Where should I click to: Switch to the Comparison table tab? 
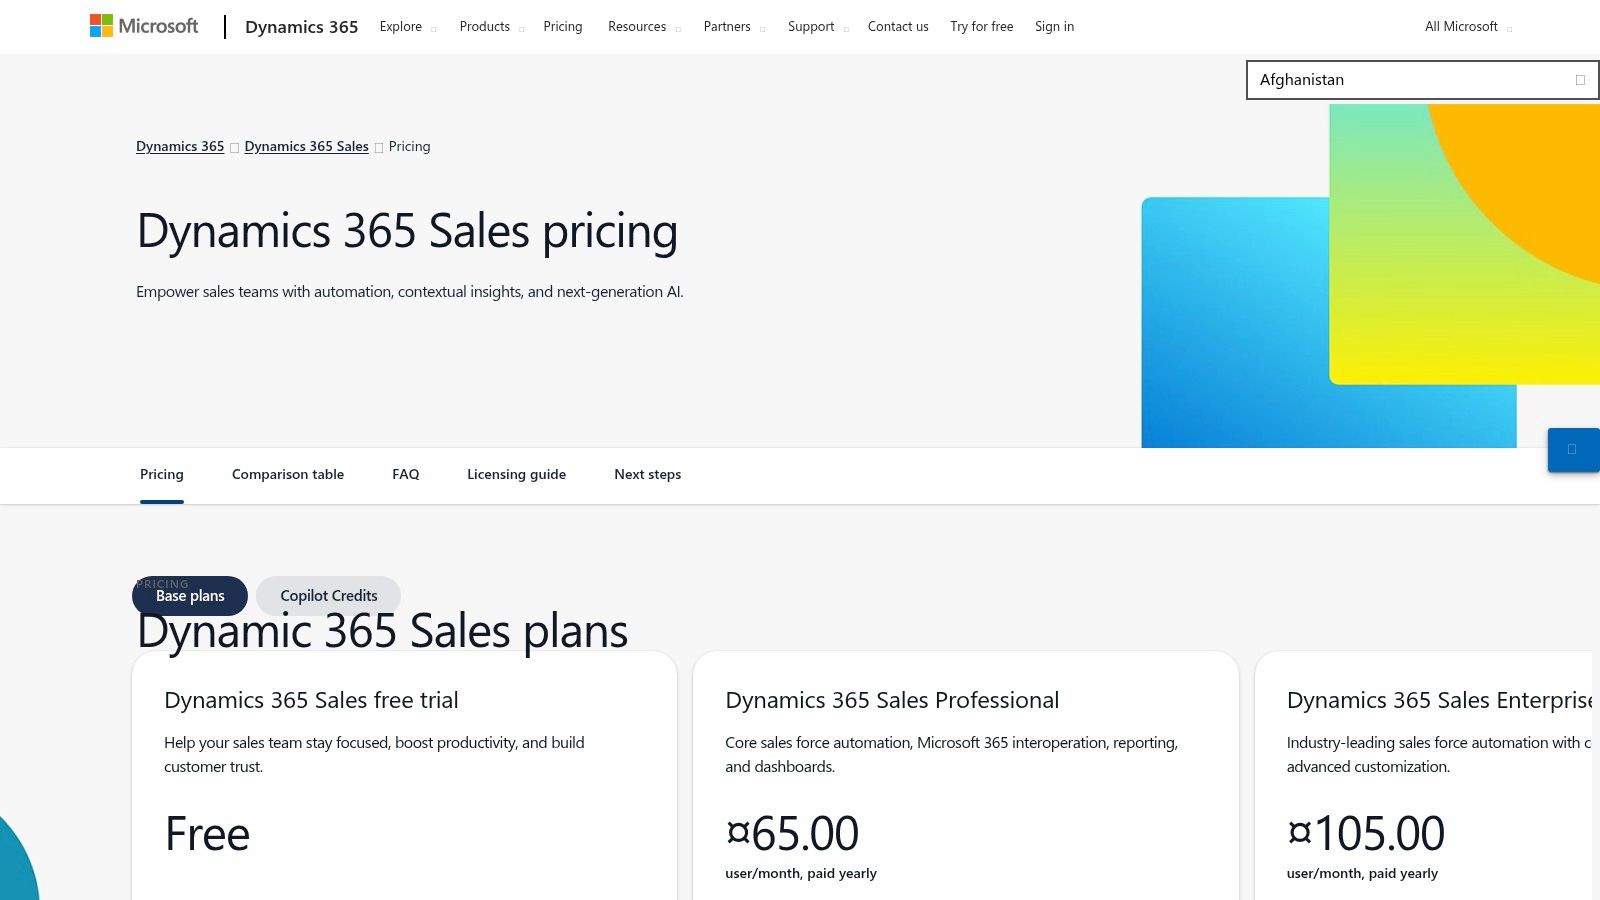pyautogui.click(x=287, y=474)
